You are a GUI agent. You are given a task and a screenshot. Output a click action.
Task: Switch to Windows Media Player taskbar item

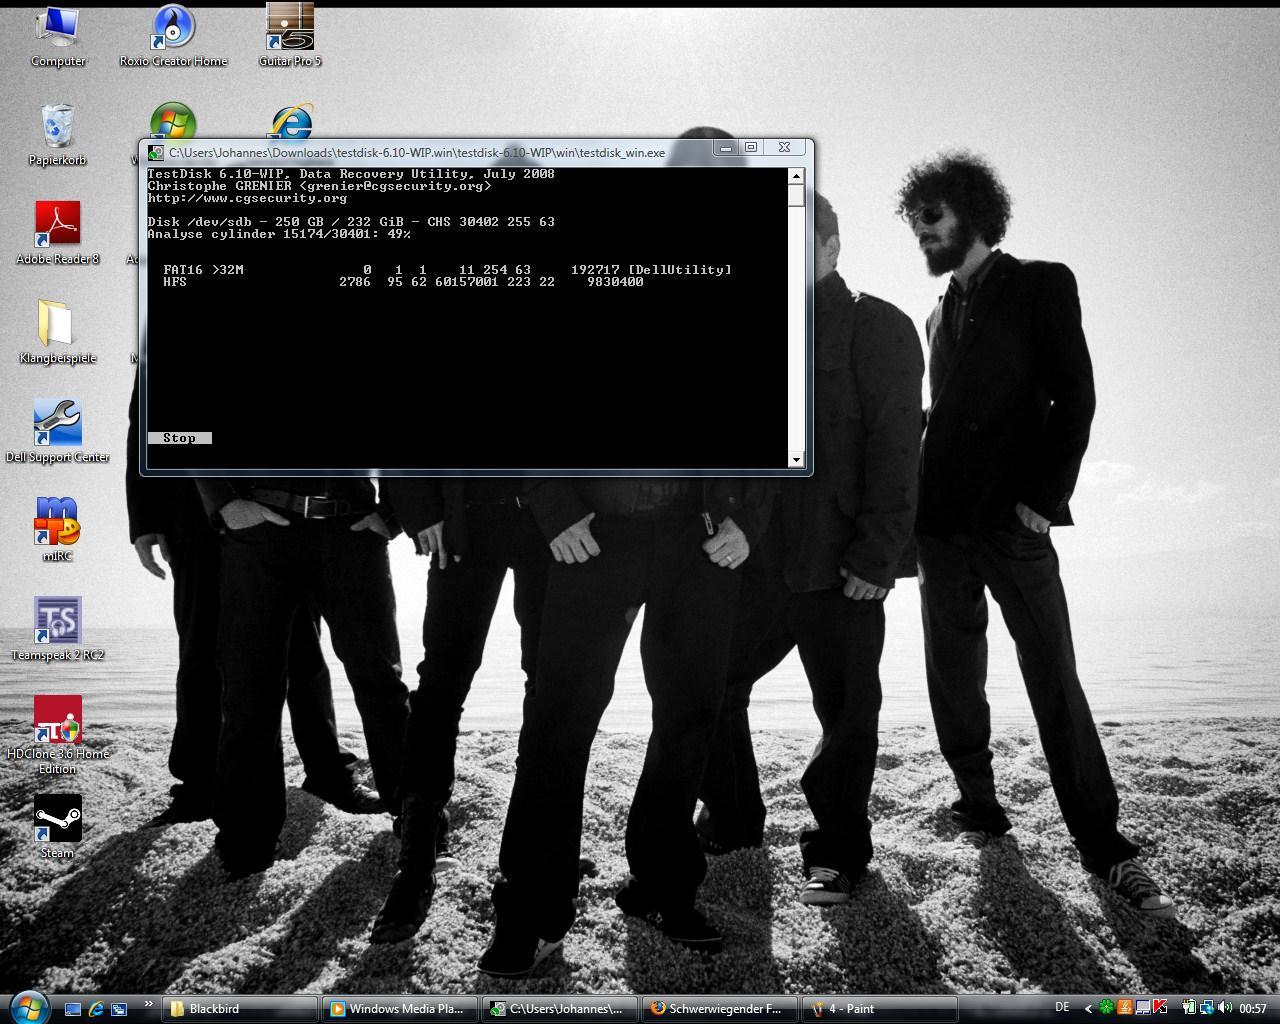point(400,1009)
